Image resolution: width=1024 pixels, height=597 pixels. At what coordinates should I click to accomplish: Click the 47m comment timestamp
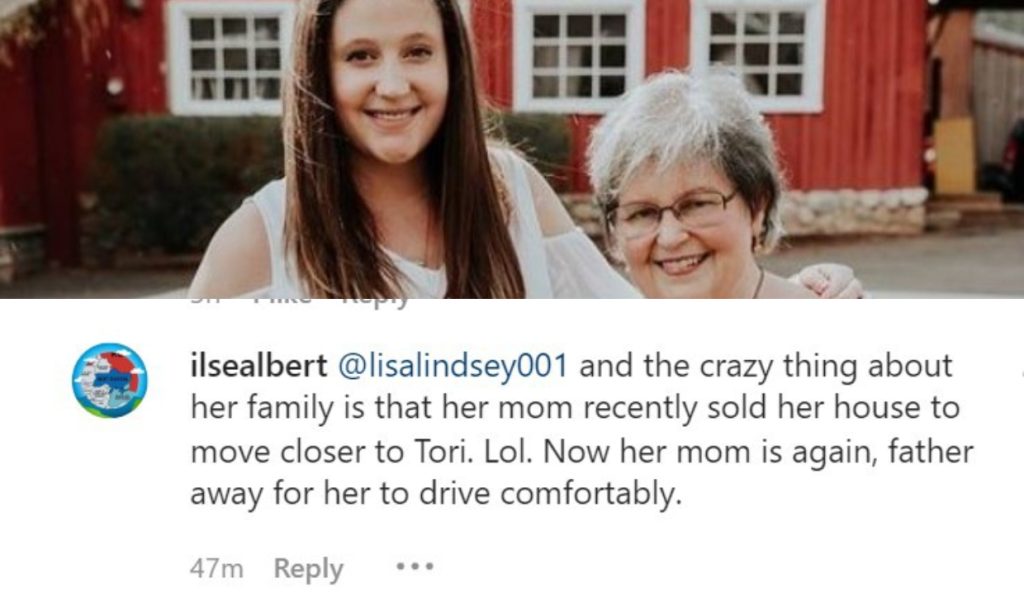pos(216,568)
